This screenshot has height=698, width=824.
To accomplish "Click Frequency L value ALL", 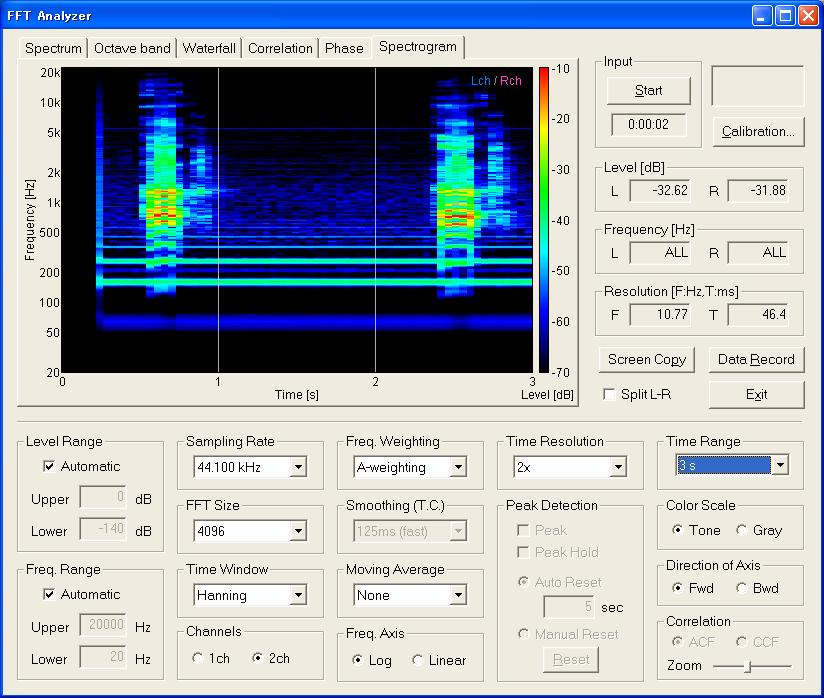I will [x=660, y=253].
